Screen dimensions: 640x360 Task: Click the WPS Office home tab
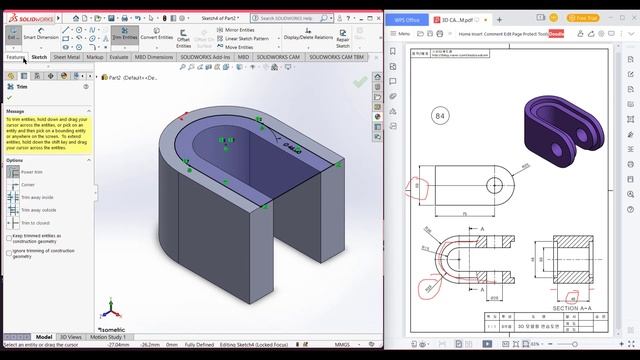tap(407, 20)
